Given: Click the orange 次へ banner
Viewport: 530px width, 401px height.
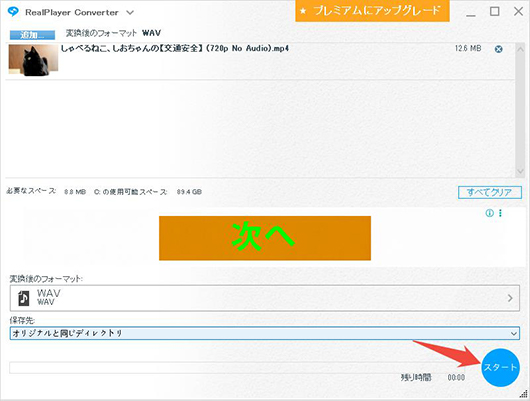Looking at the screenshot, I should pyautogui.click(x=265, y=238).
